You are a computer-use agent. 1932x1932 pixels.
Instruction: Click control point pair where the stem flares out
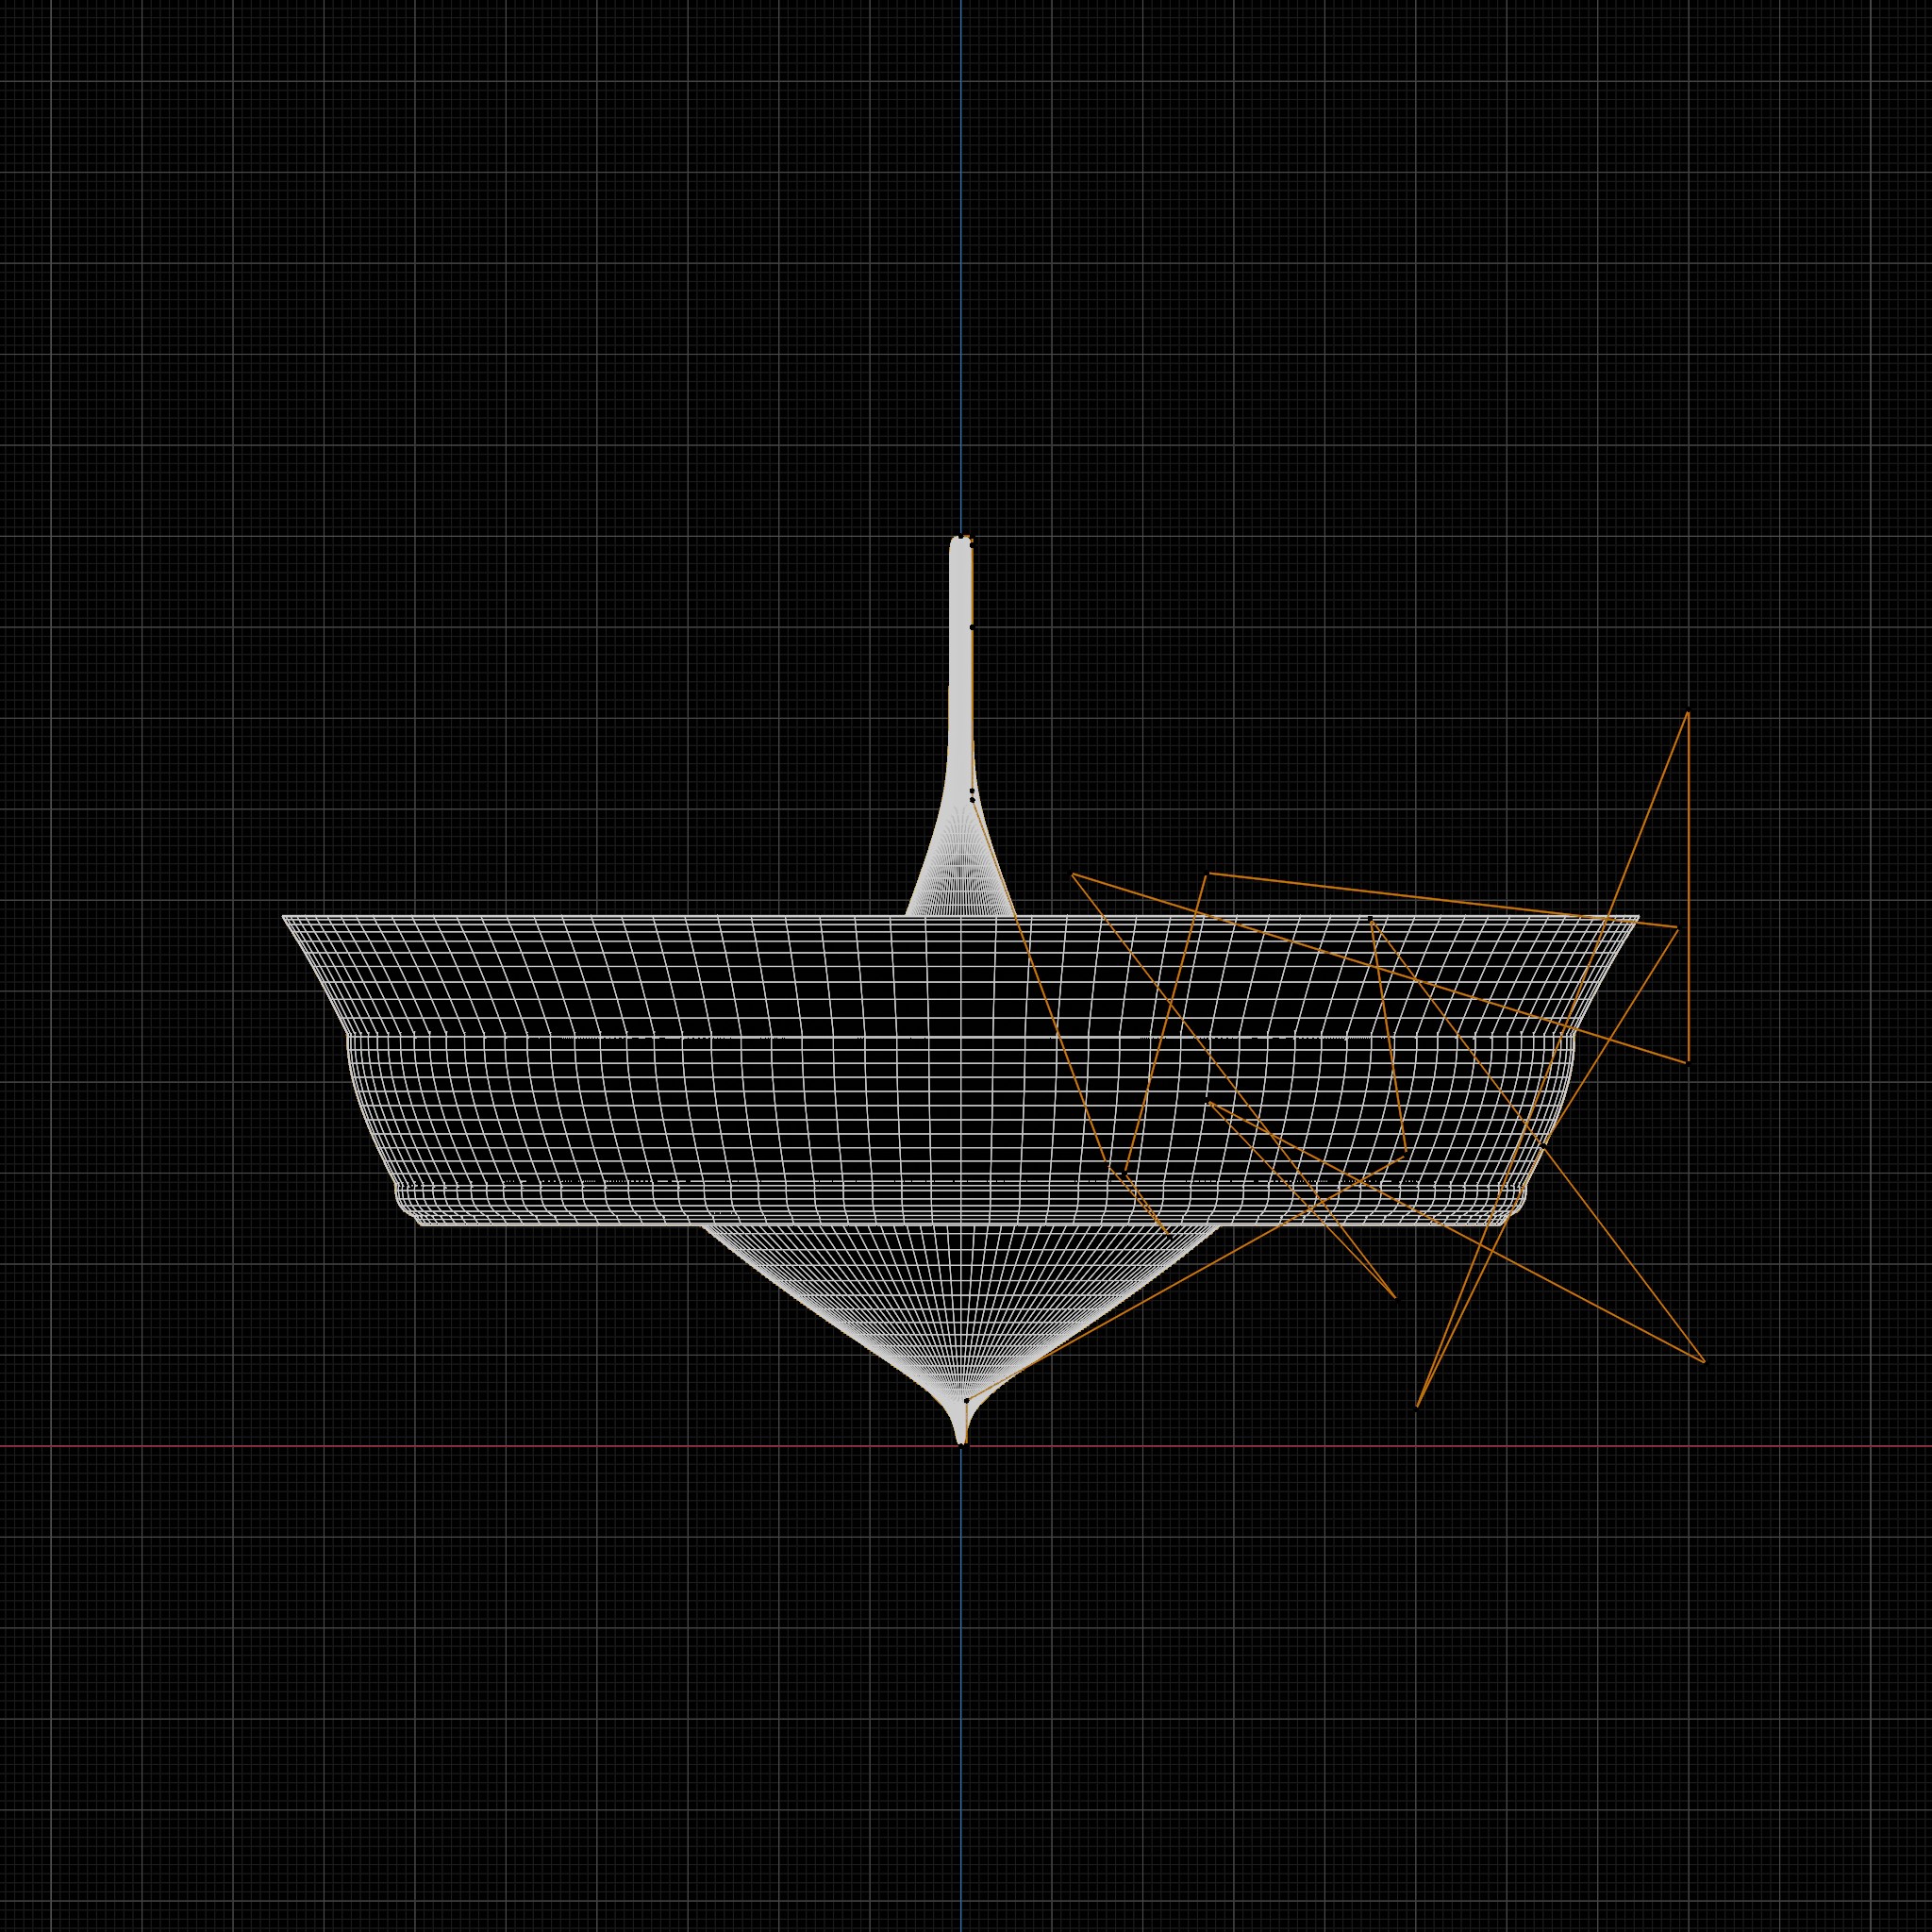(x=972, y=795)
